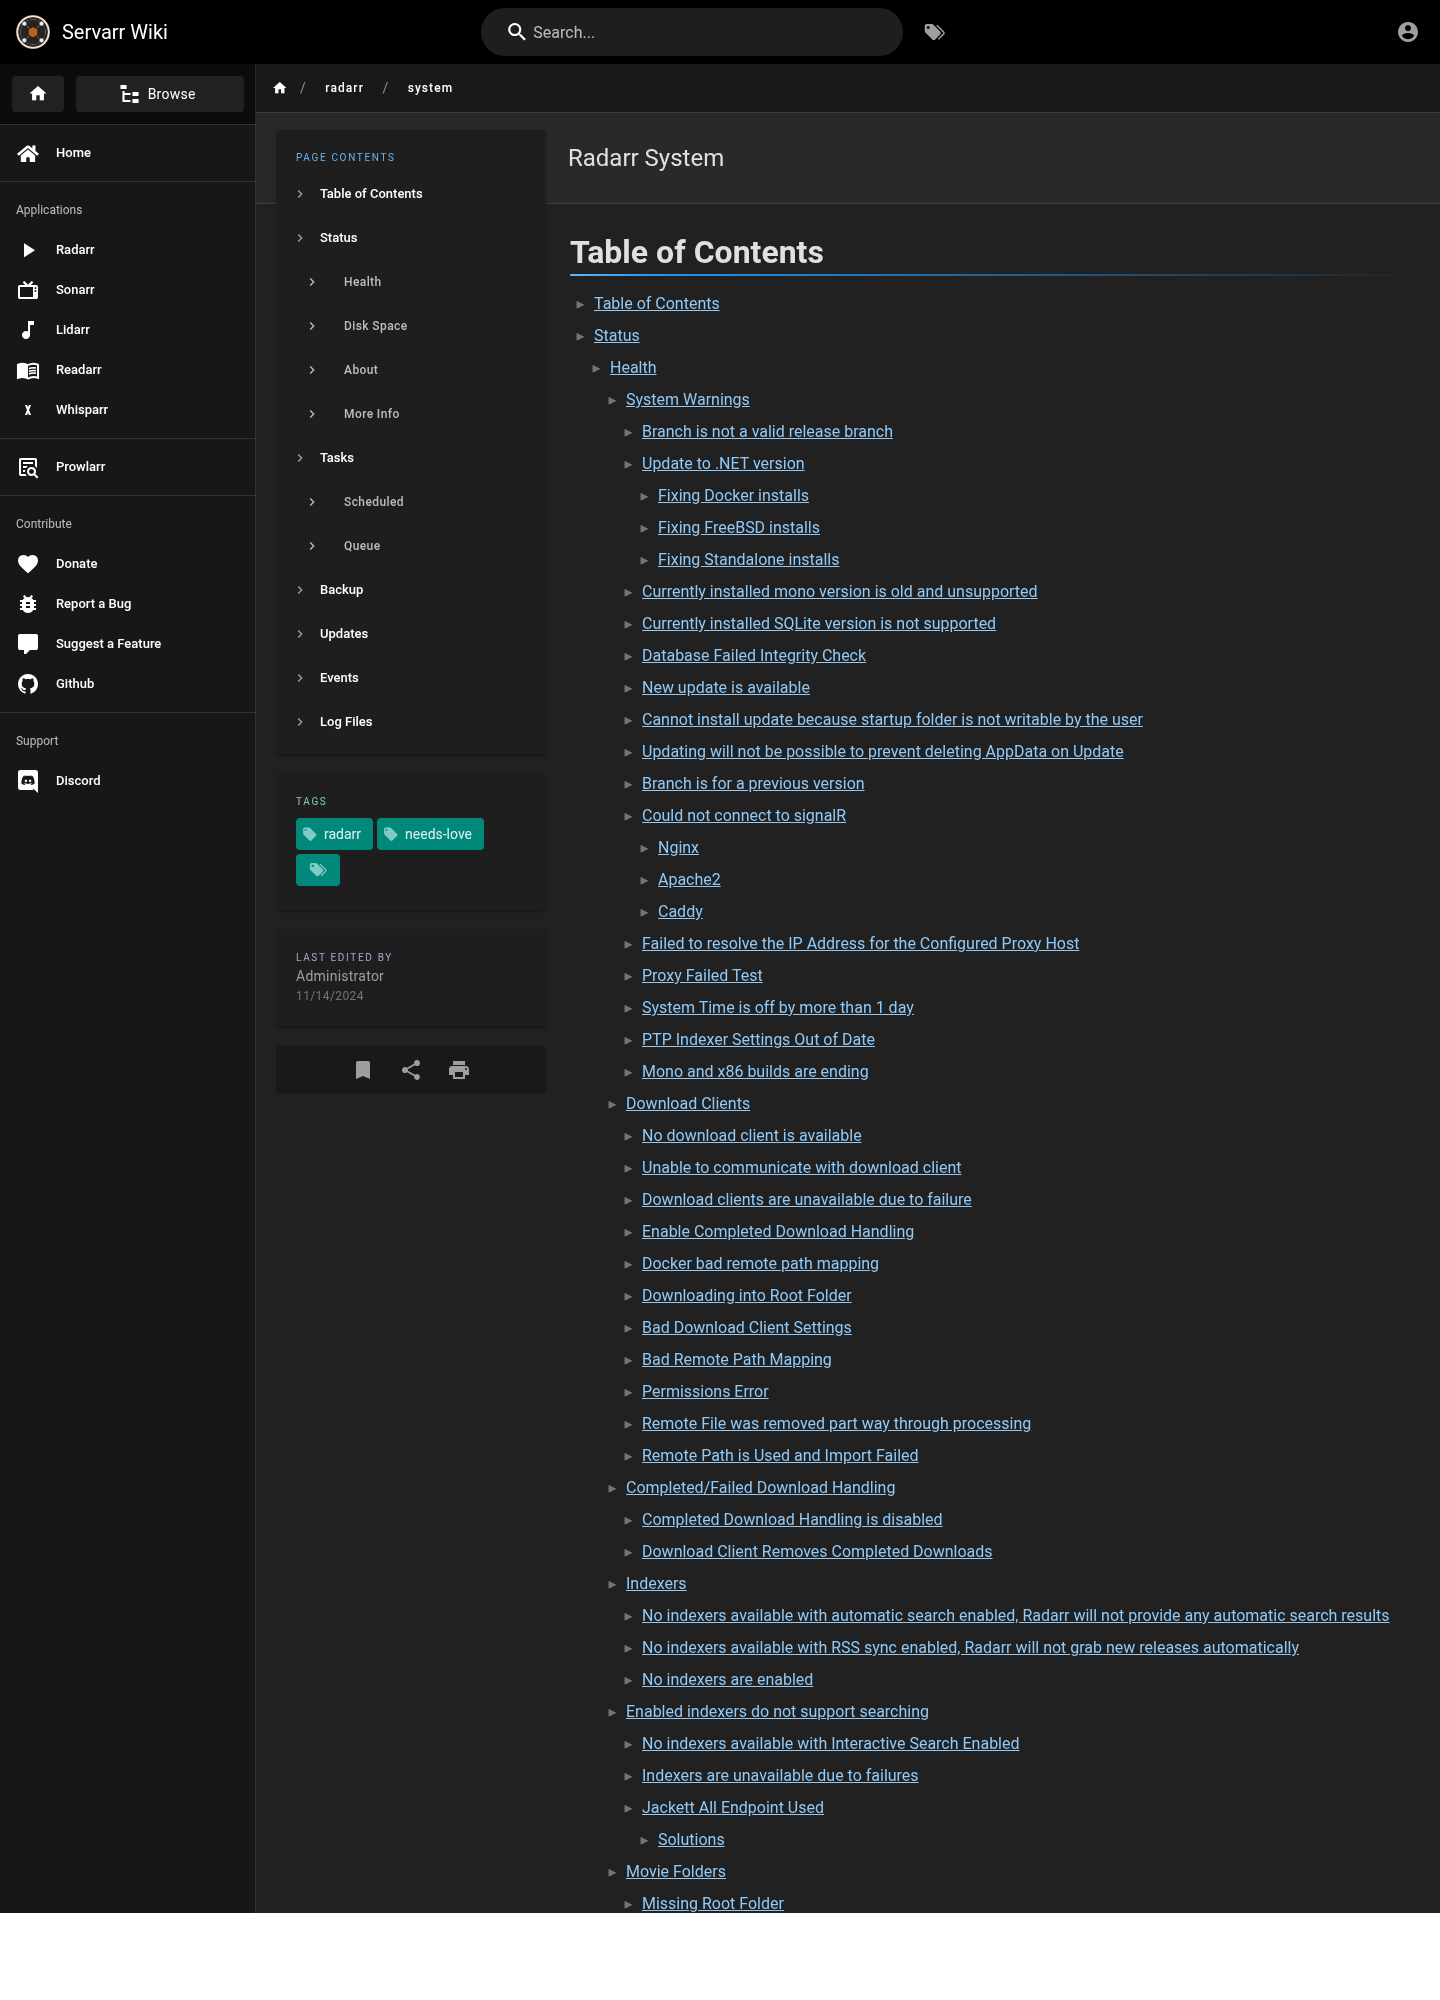Bookmark this page with the bookmark icon
Image resolution: width=1440 pixels, height=2000 pixels.
pyautogui.click(x=363, y=1070)
